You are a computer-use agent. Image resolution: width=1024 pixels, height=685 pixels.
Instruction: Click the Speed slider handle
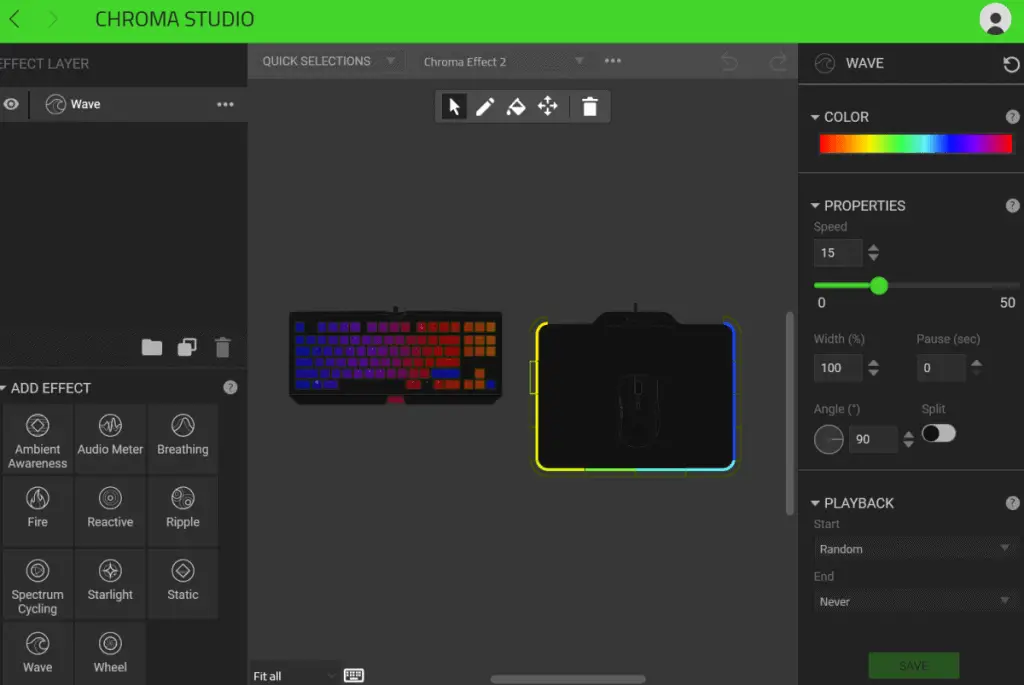(x=879, y=285)
